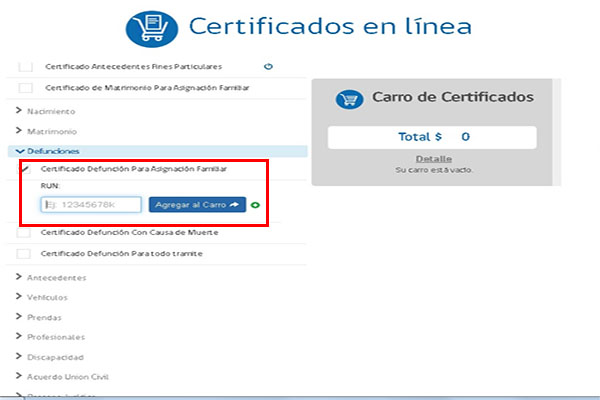Click the cart icon in Carro de Certificados
600x400 pixels.
[x=350, y=98]
